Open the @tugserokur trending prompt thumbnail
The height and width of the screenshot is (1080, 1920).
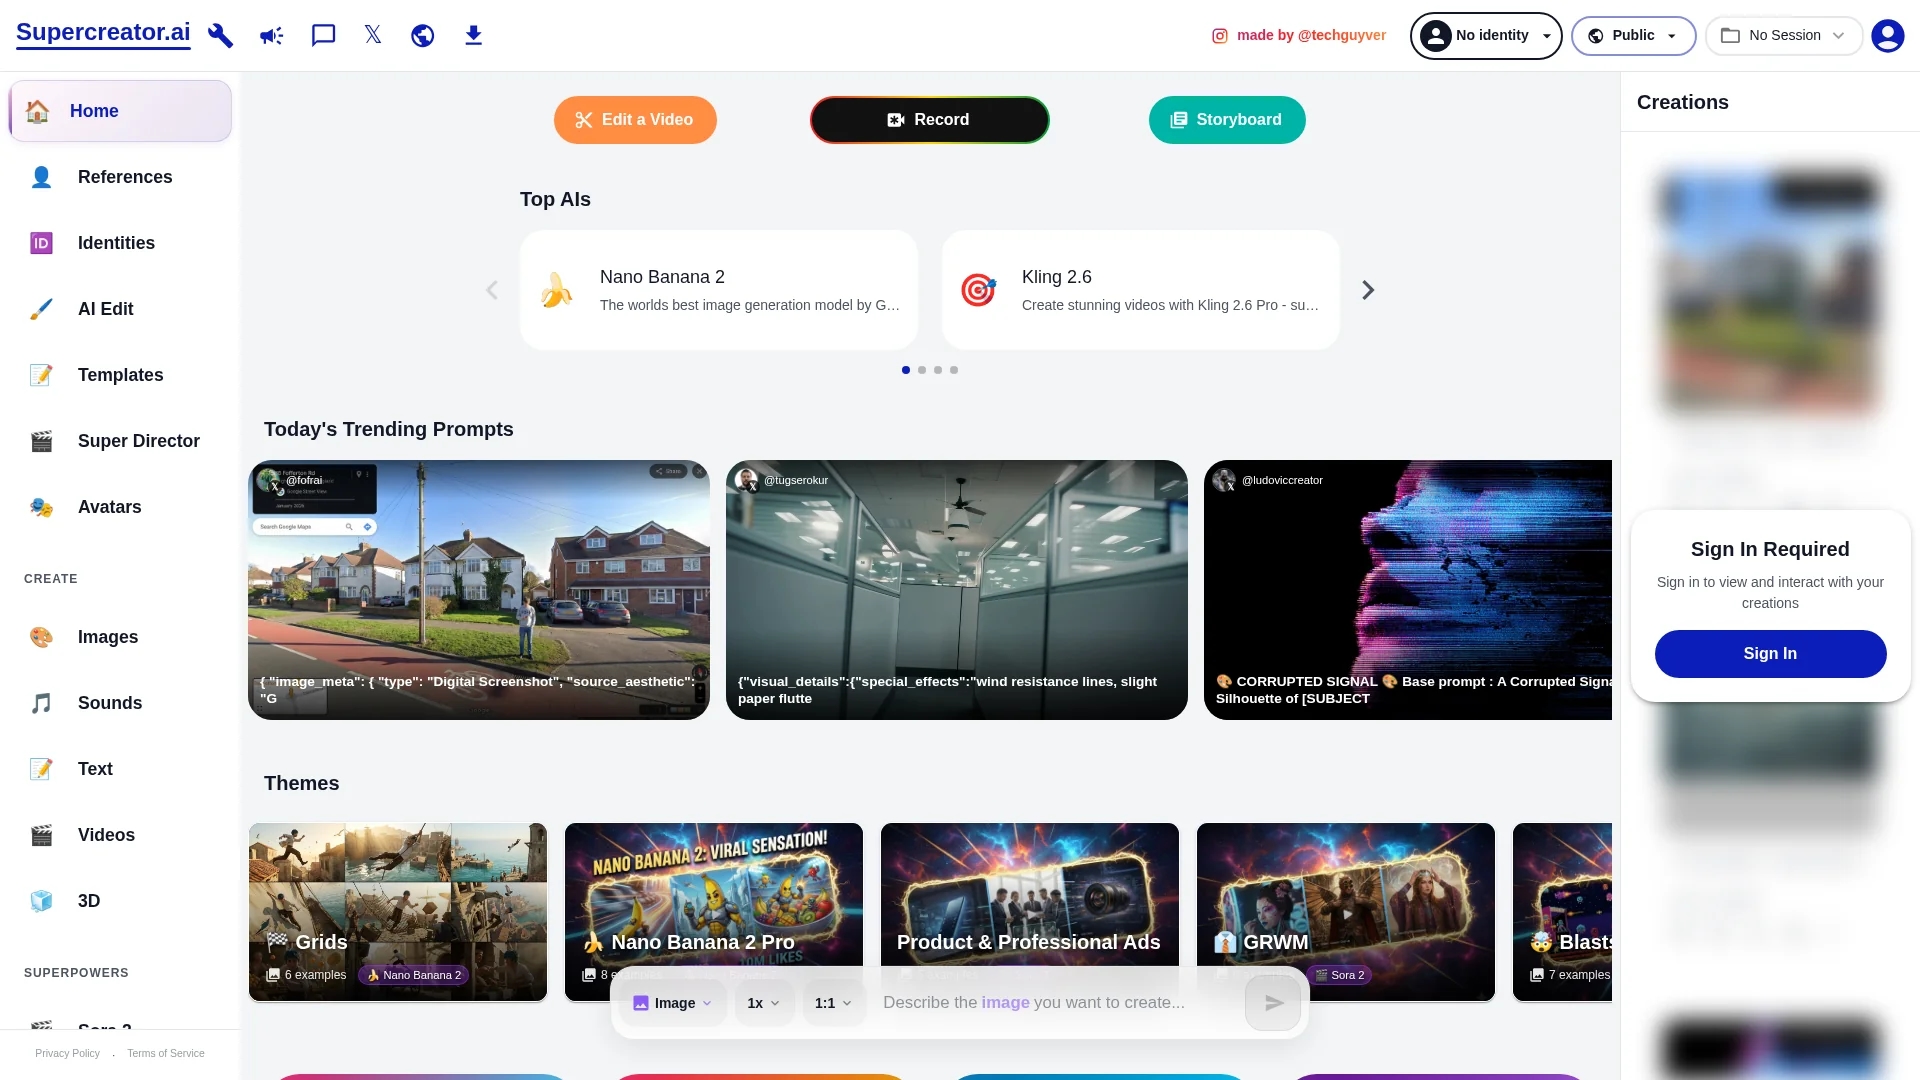coord(957,590)
